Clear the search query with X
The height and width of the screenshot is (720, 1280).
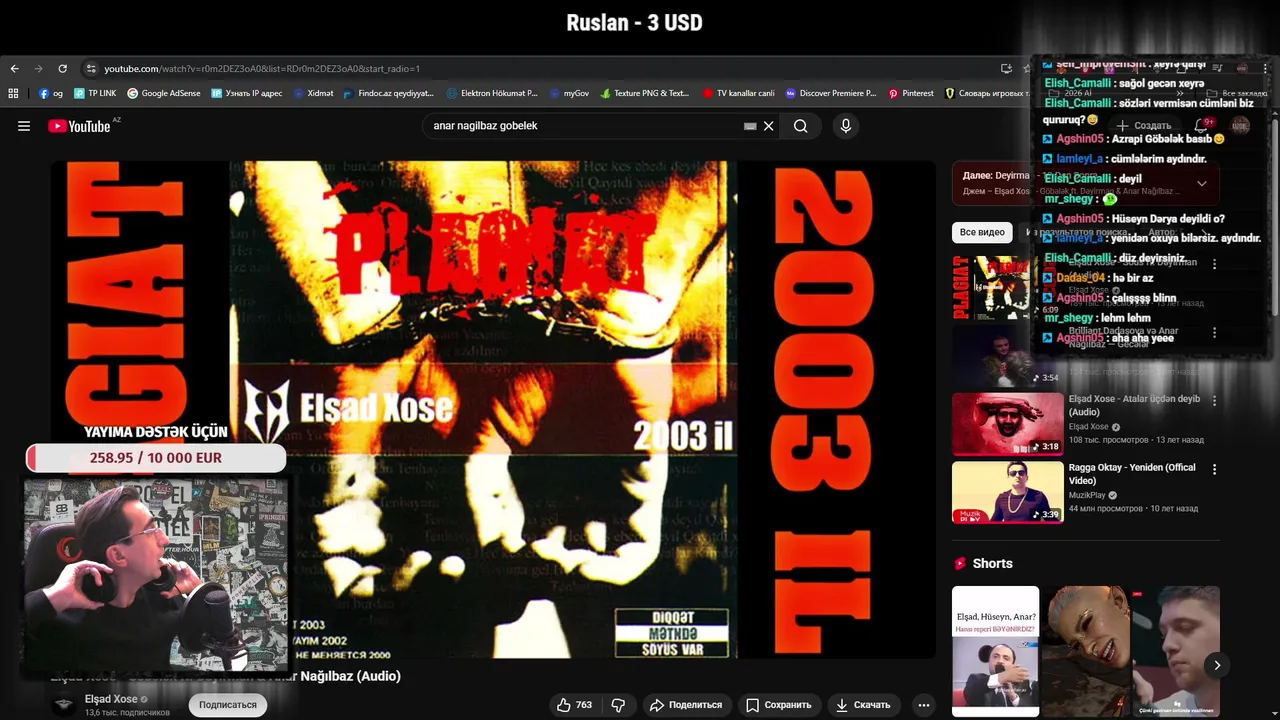tap(768, 126)
